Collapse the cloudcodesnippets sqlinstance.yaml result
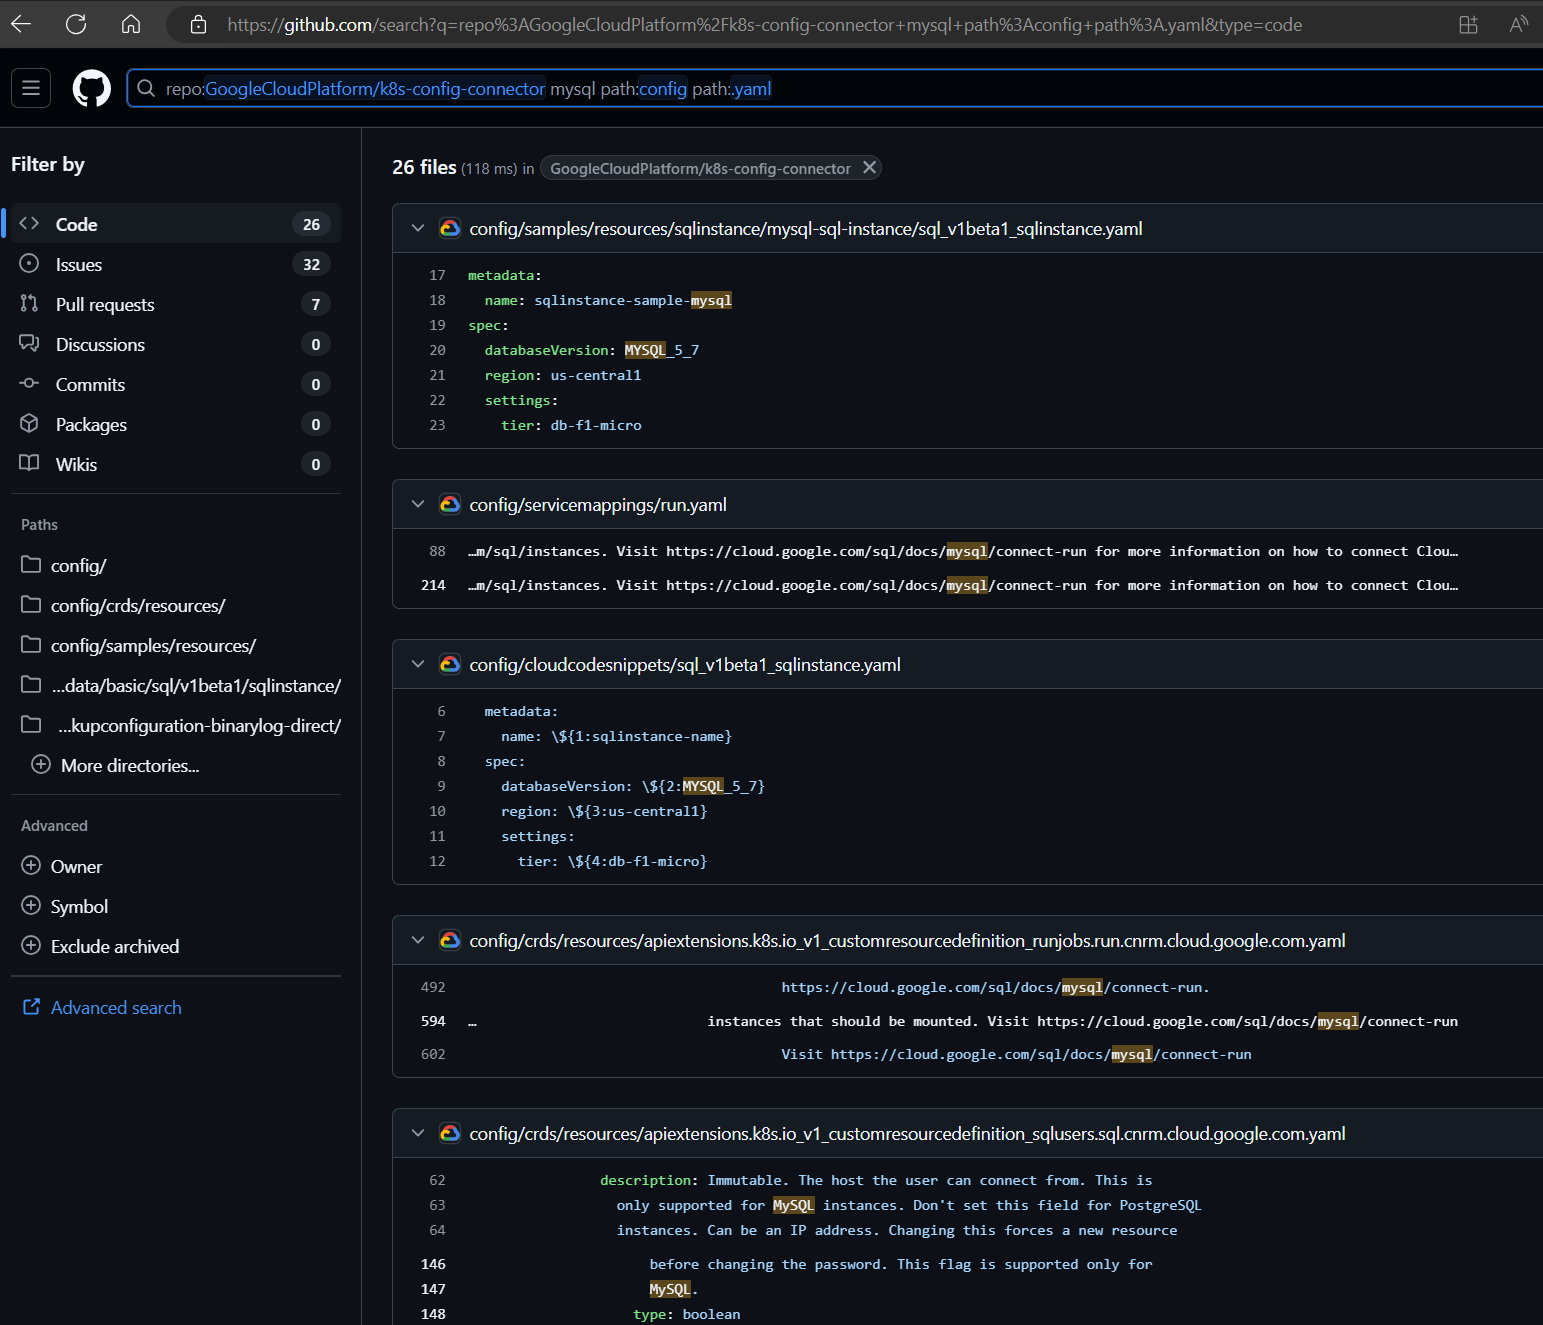Screen dimensions: 1543x1325 418,664
